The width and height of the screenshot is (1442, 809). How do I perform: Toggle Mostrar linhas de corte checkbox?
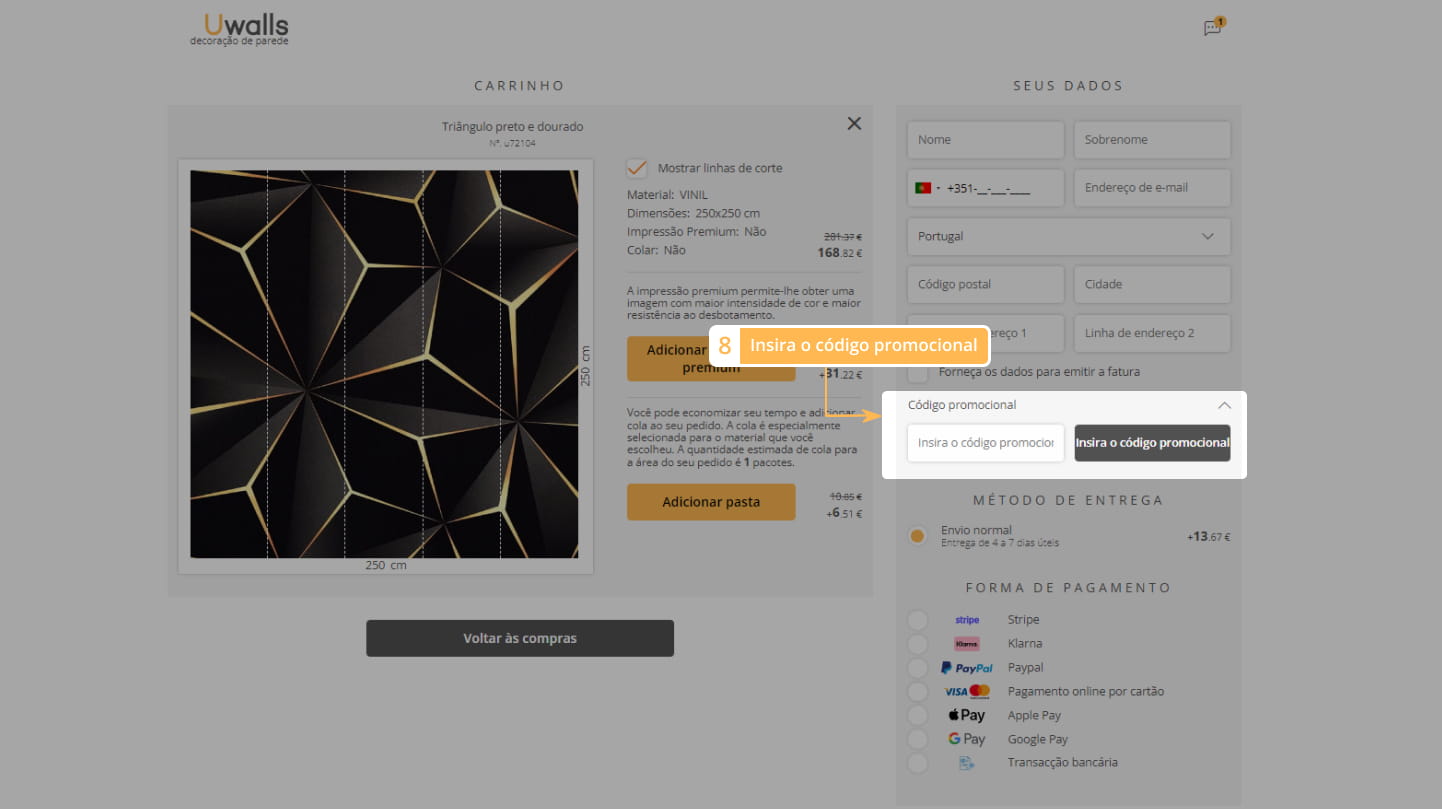[637, 168]
